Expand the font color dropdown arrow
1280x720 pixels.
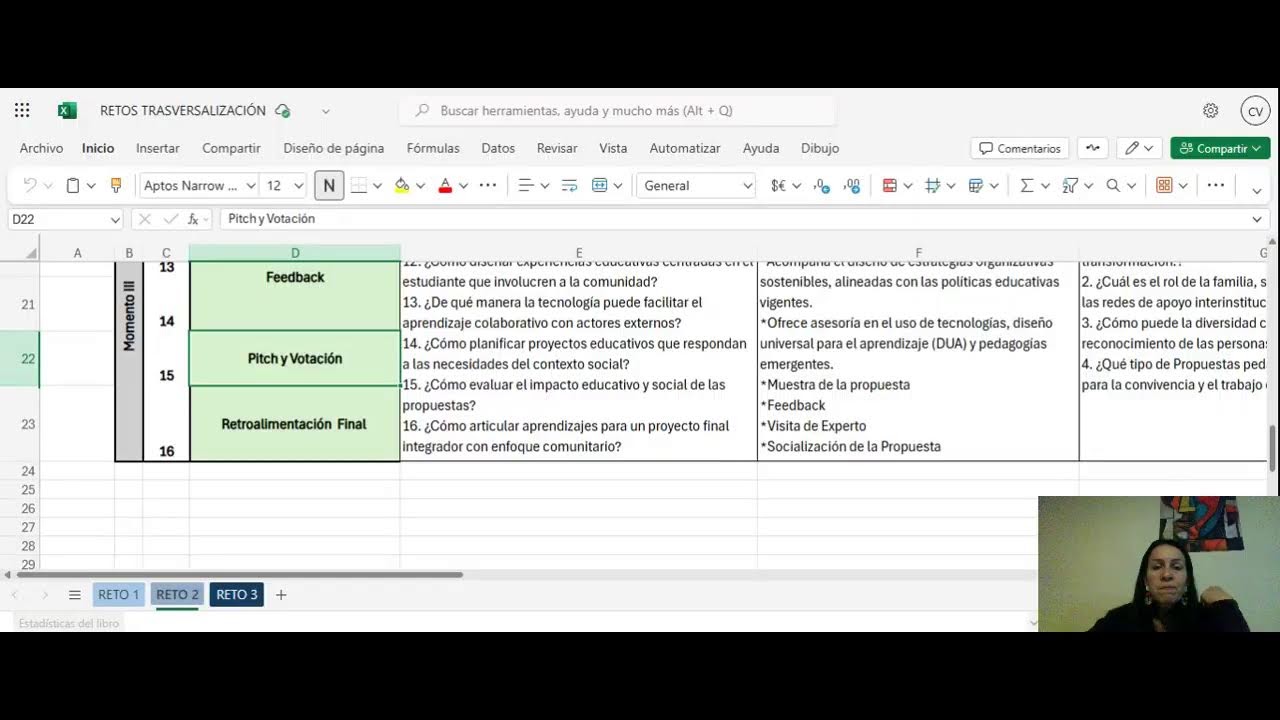click(x=463, y=186)
